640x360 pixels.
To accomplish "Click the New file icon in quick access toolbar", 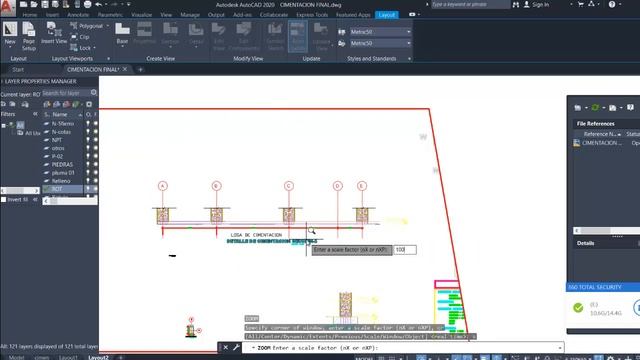I will 24,4.
